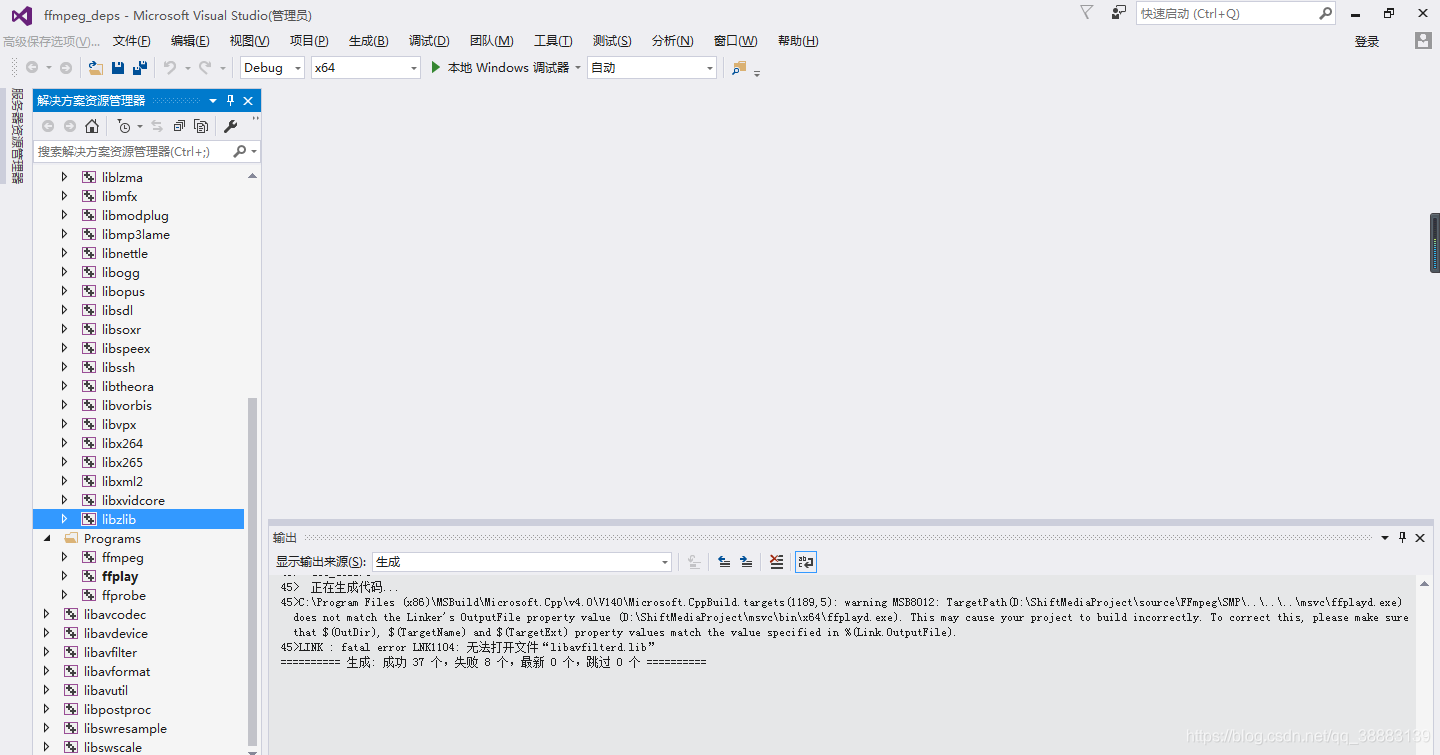
Task: Open the 调试(D) menu
Action: click(429, 41)
